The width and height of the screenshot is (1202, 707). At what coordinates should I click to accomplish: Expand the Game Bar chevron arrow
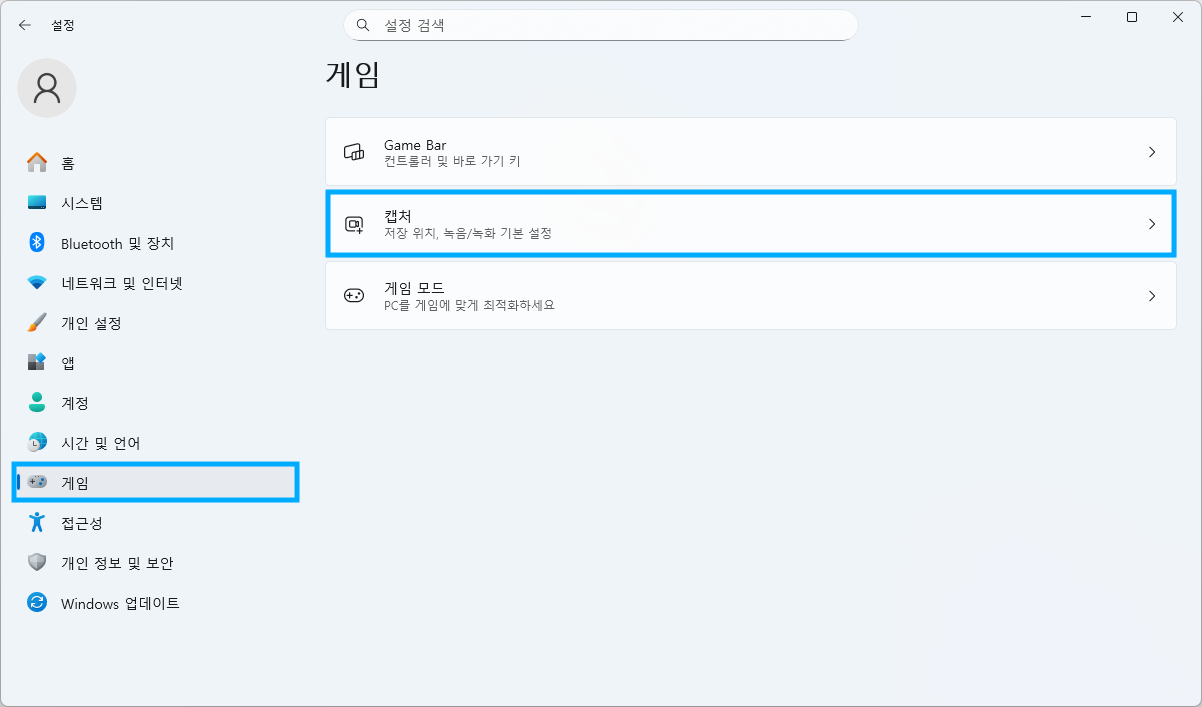(1152, 152)
